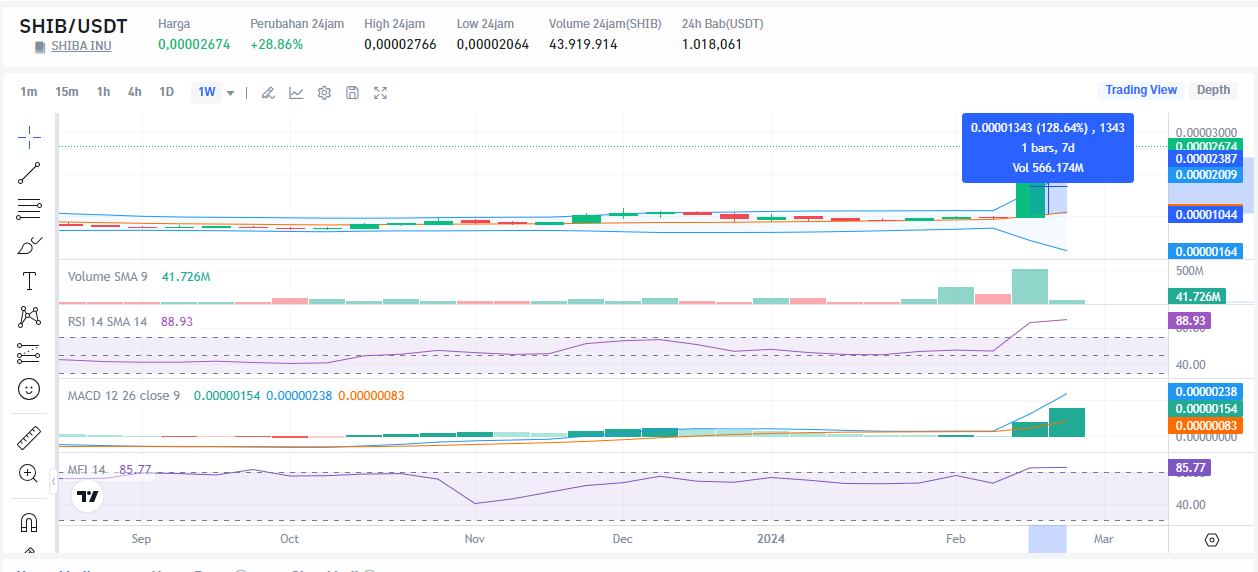Click the Feb label on time axis
Screen dimensions: 1258x572
(x=956, y=539)
